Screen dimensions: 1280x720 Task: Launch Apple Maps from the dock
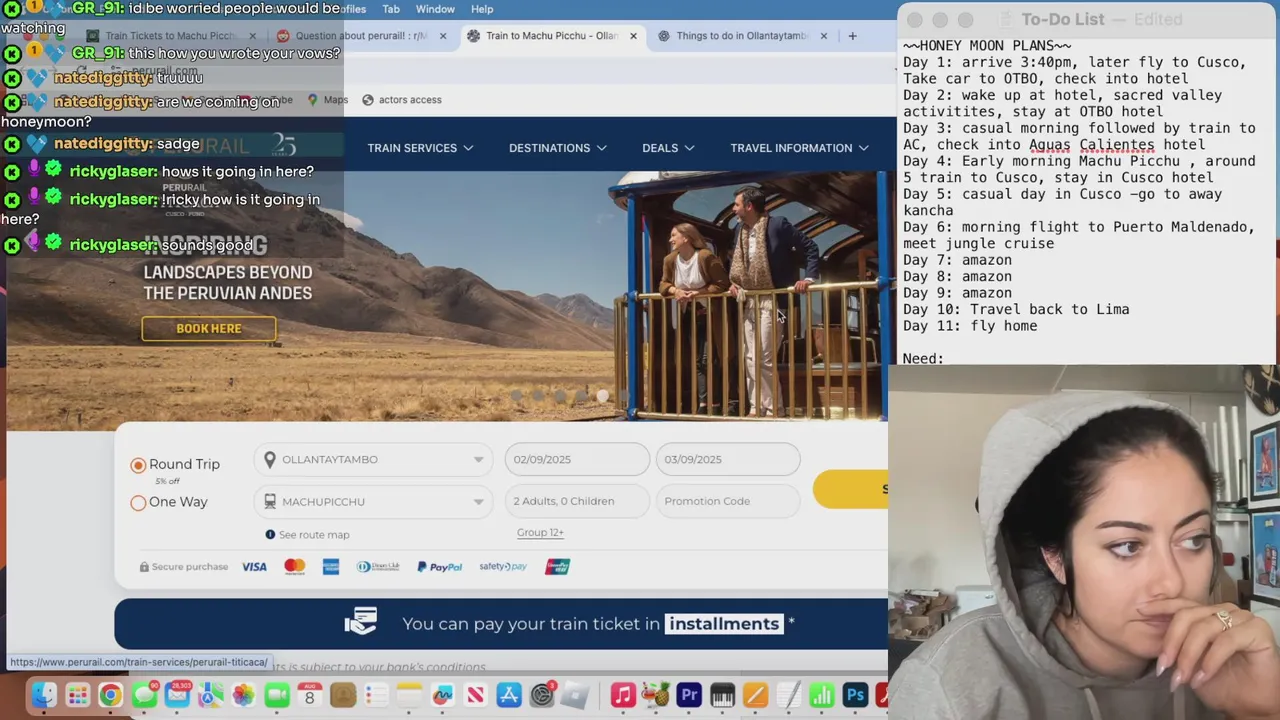coord(210,695)
